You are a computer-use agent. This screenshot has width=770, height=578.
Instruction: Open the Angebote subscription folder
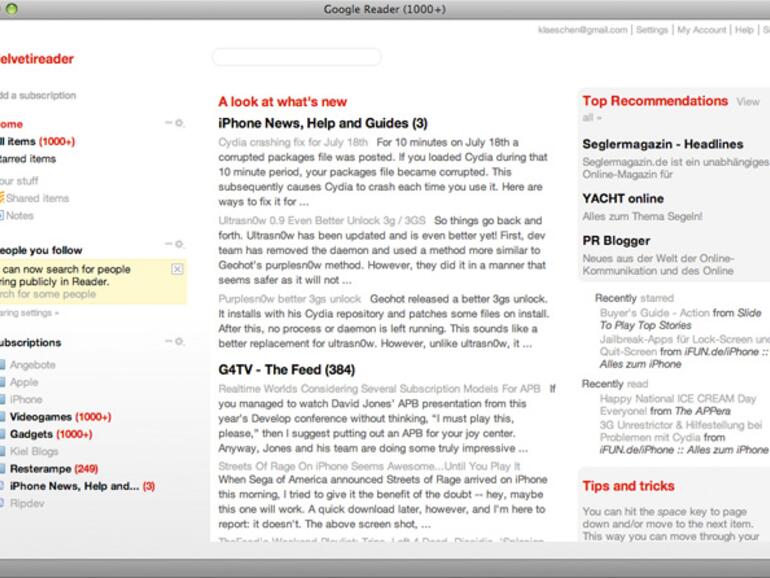pyautogui.click(x=32, y=365)
